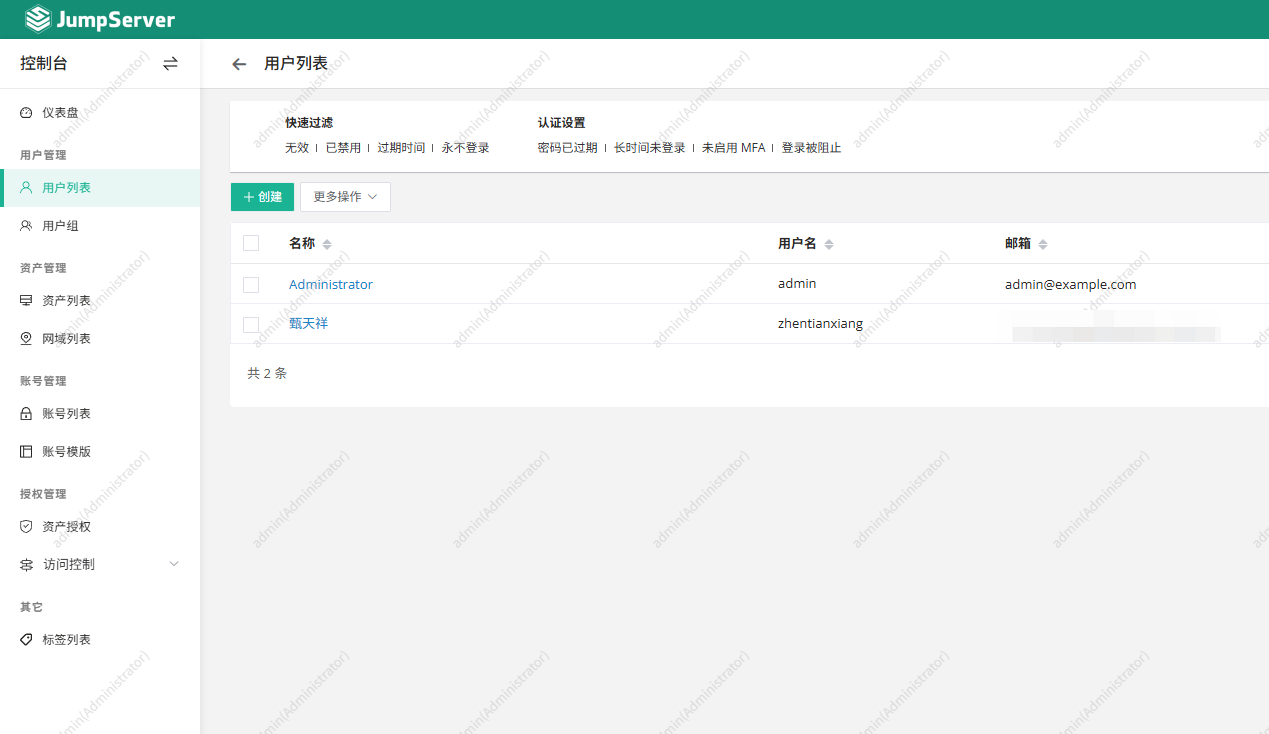Open the 仪表盘 dashboard icon in sidebar
The image size is (1269, 734).
(27, 112)
